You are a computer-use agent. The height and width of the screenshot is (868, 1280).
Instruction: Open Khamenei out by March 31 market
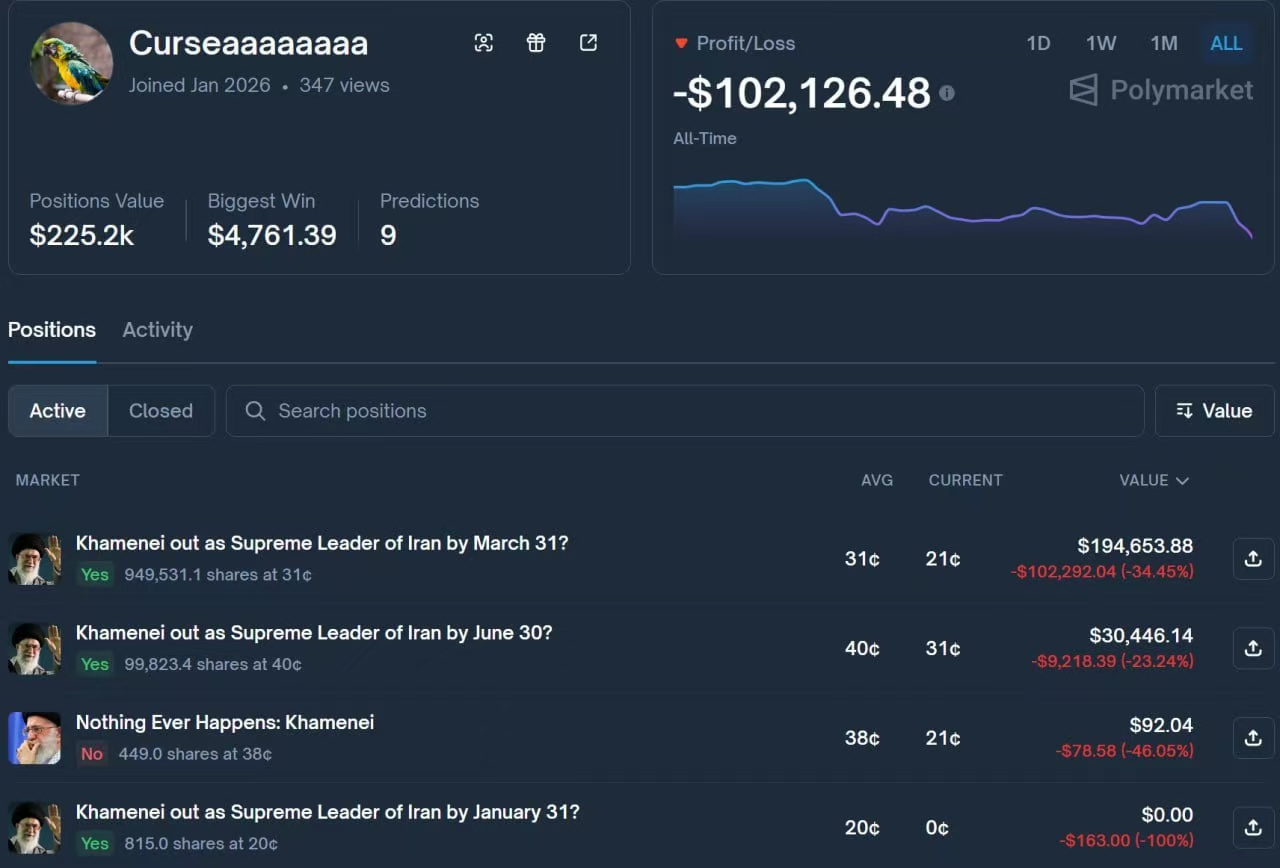[321, 543]
